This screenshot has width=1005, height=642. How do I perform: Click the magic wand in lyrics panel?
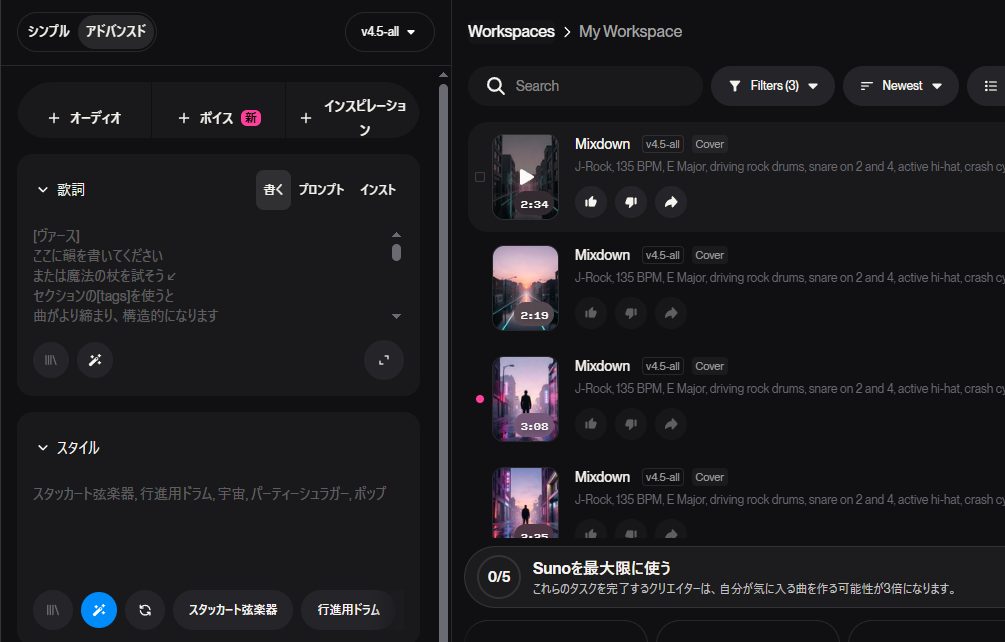click(95, 360)
